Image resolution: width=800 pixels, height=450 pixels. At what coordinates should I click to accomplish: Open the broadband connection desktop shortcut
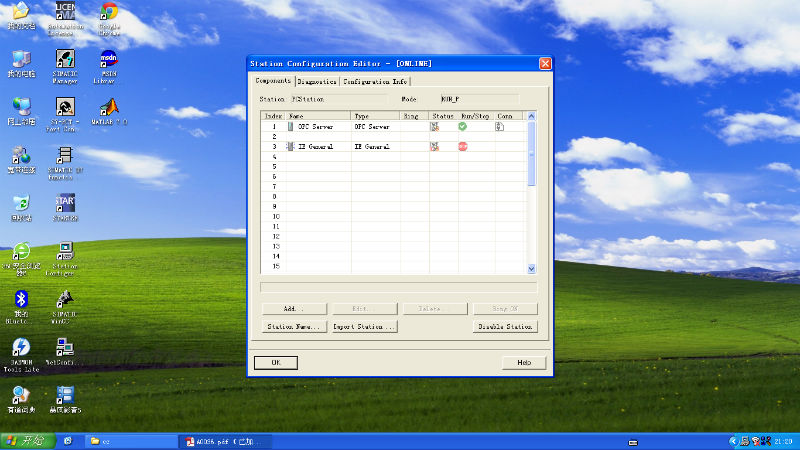[21, 160]
